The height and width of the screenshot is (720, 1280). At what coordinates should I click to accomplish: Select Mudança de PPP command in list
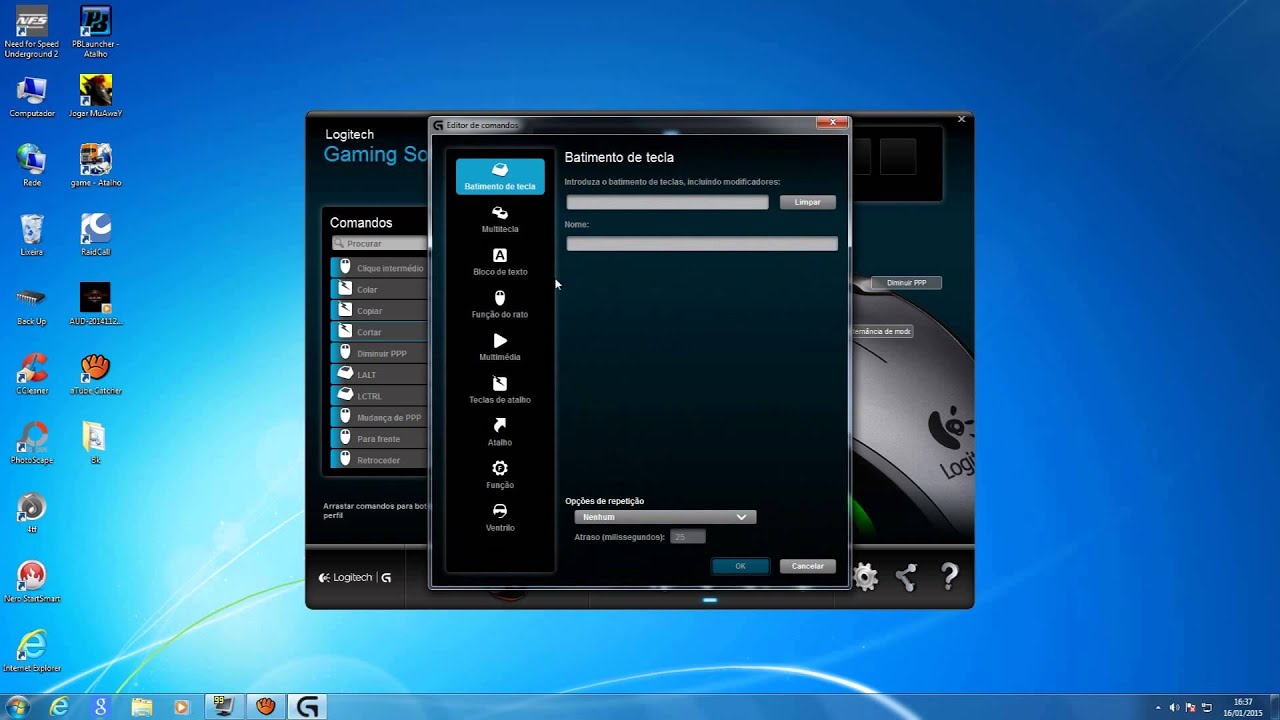click(x=380, y=417)
